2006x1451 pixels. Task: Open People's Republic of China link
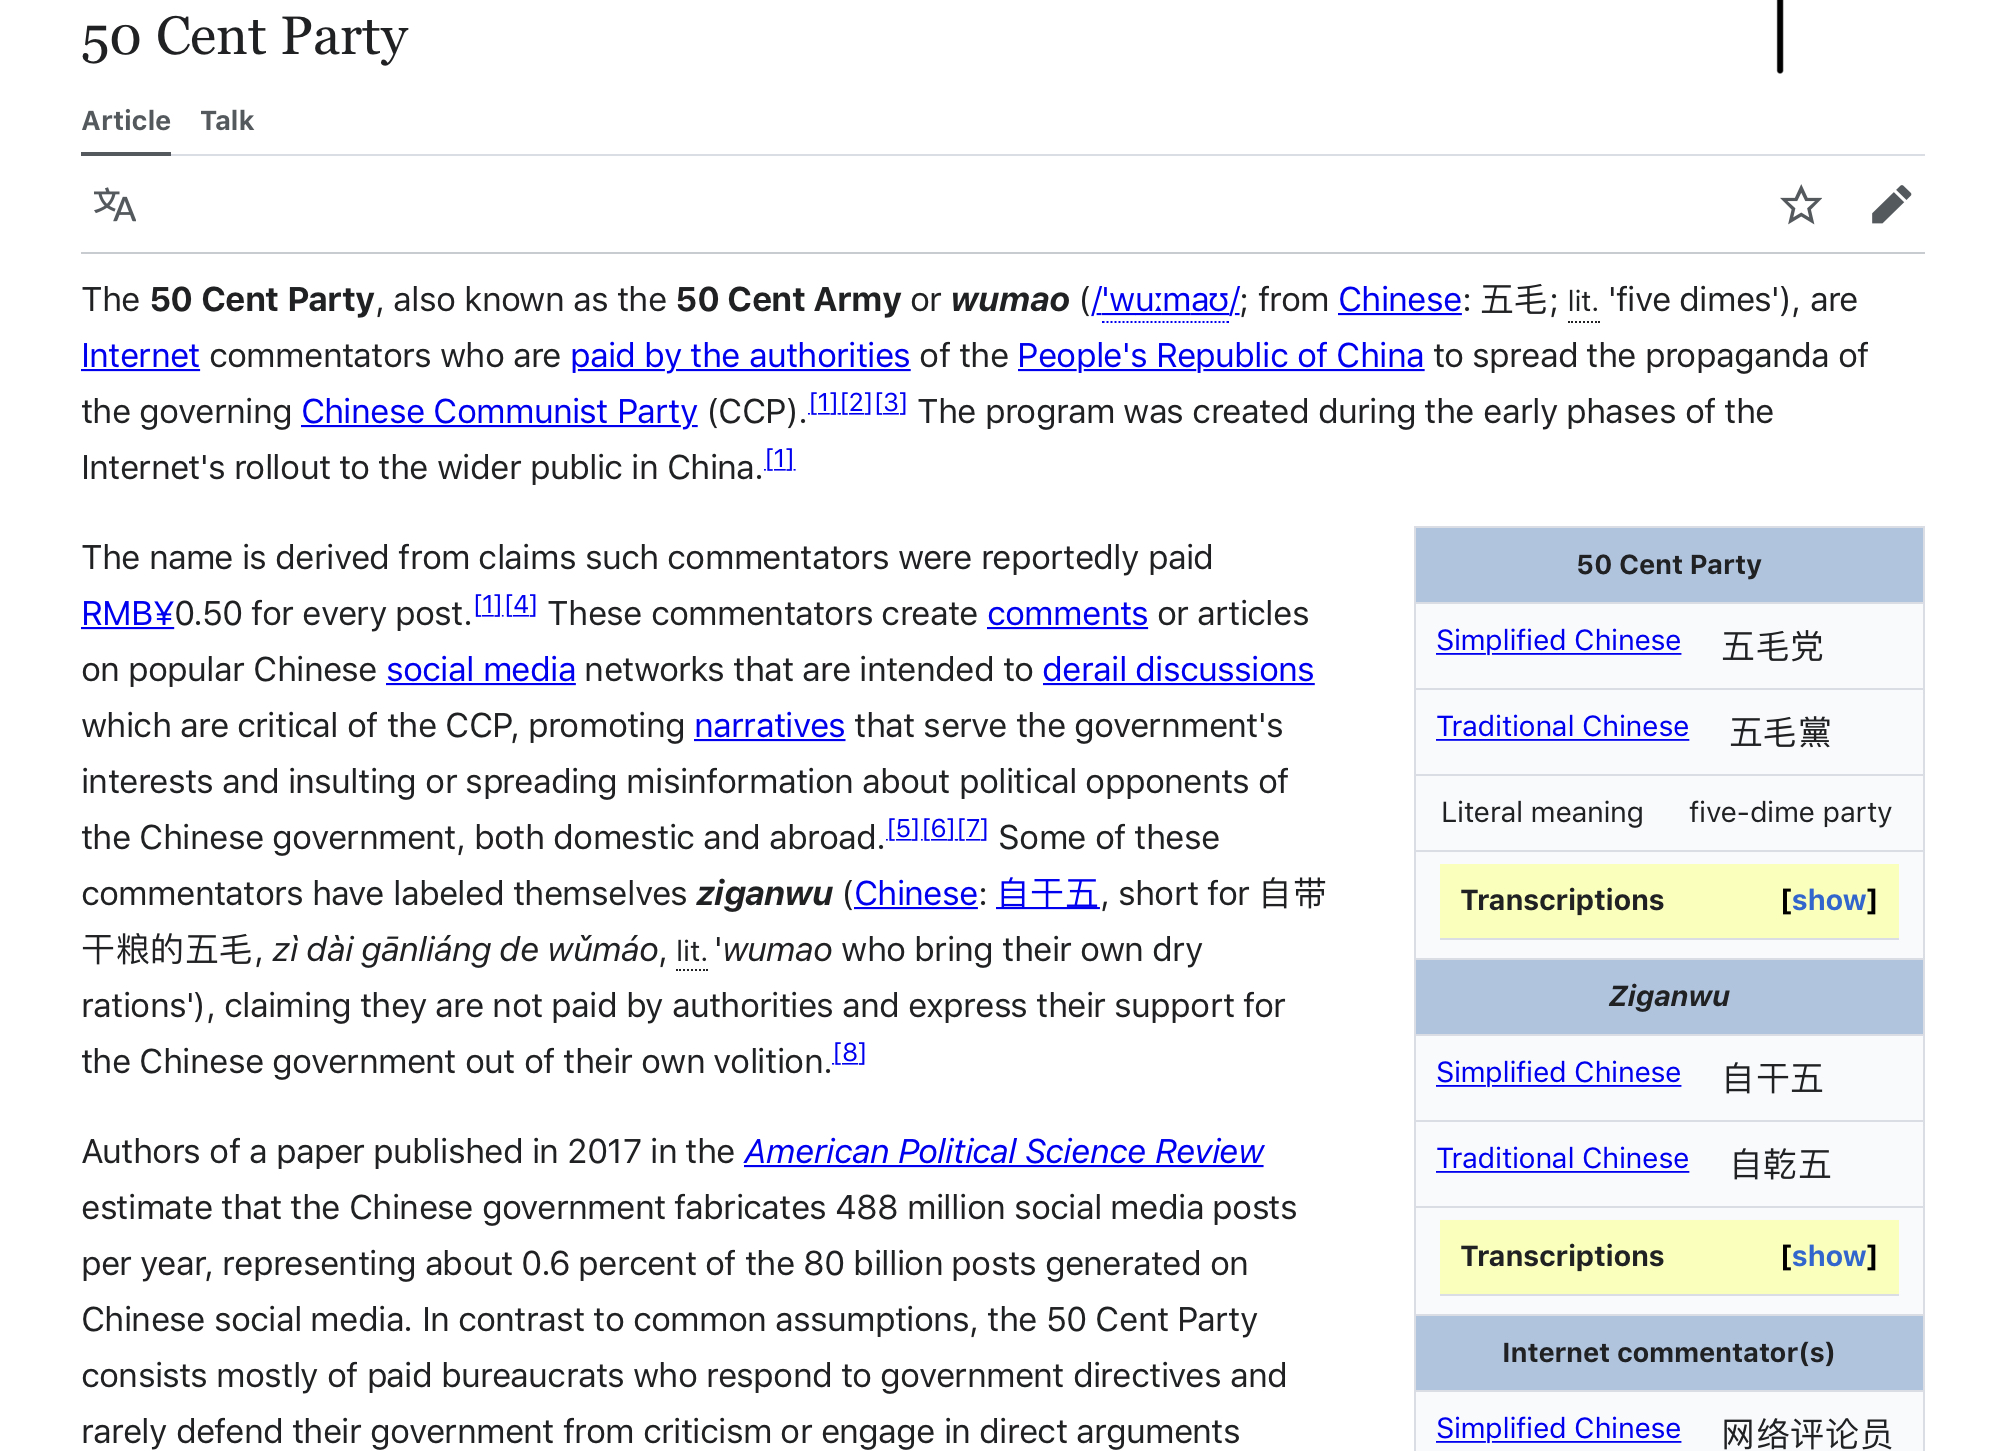tap(1220, 356)
